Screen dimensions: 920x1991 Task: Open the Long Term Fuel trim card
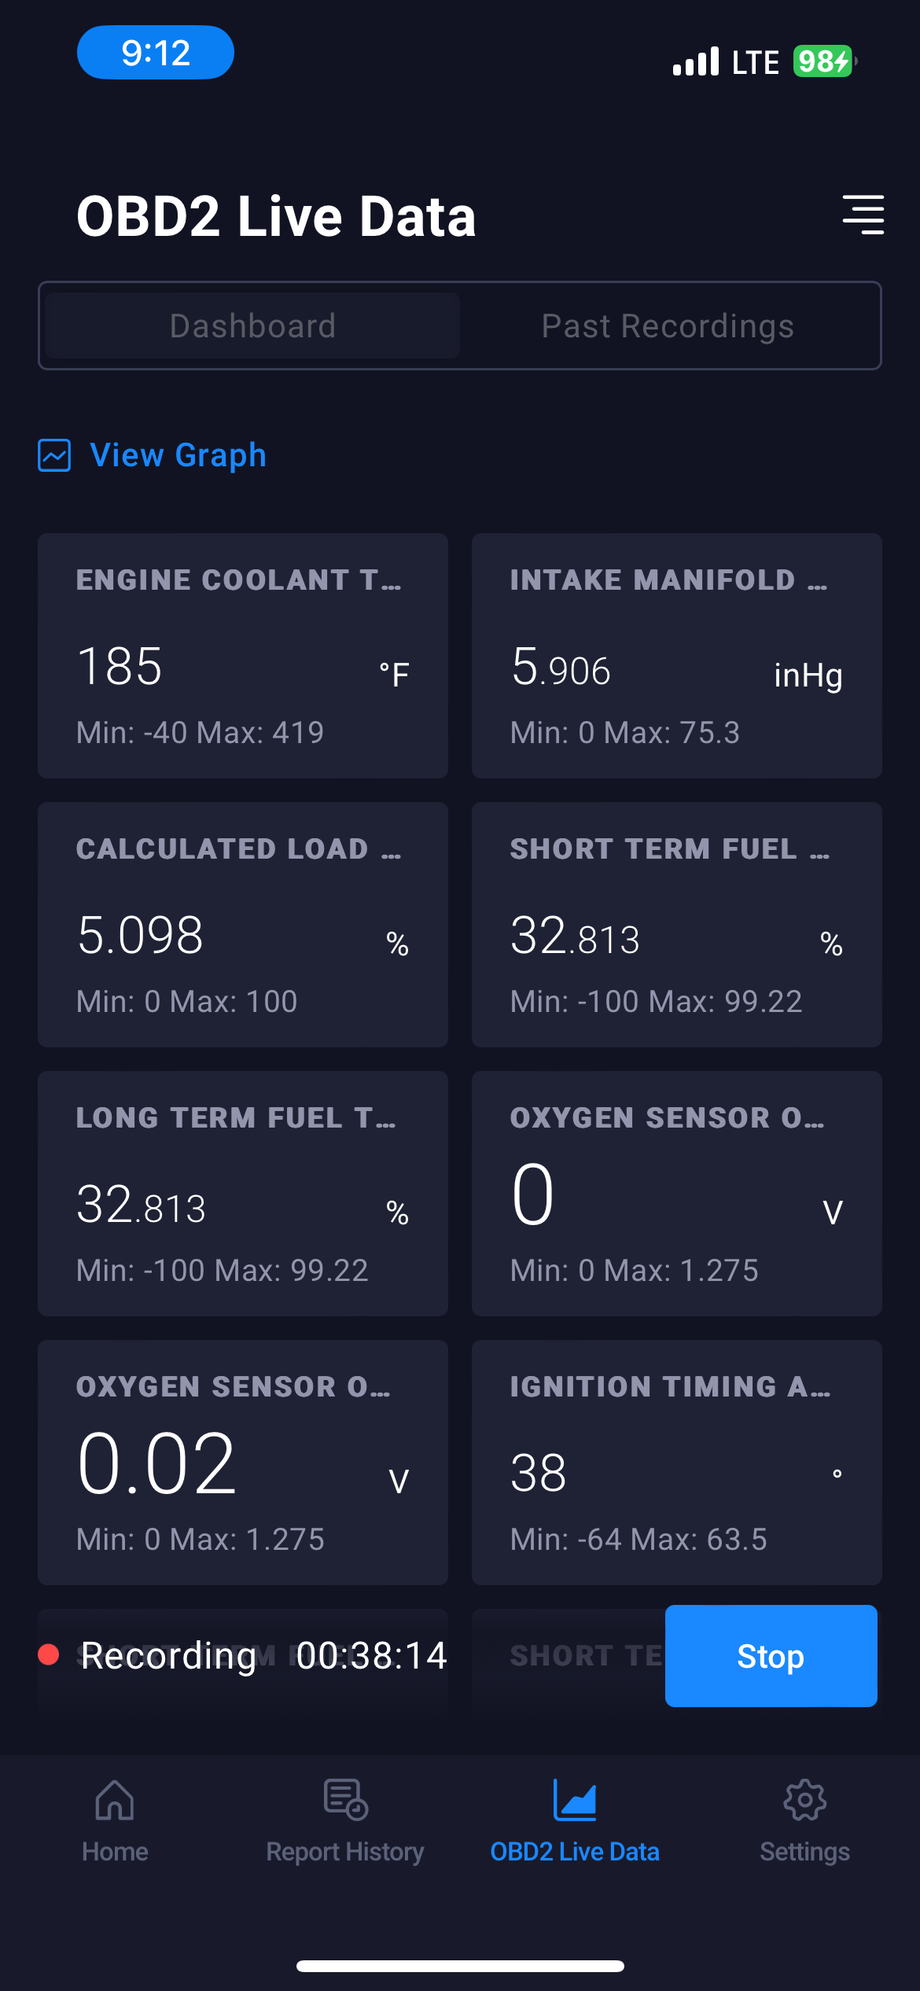tap(242, 1193)
